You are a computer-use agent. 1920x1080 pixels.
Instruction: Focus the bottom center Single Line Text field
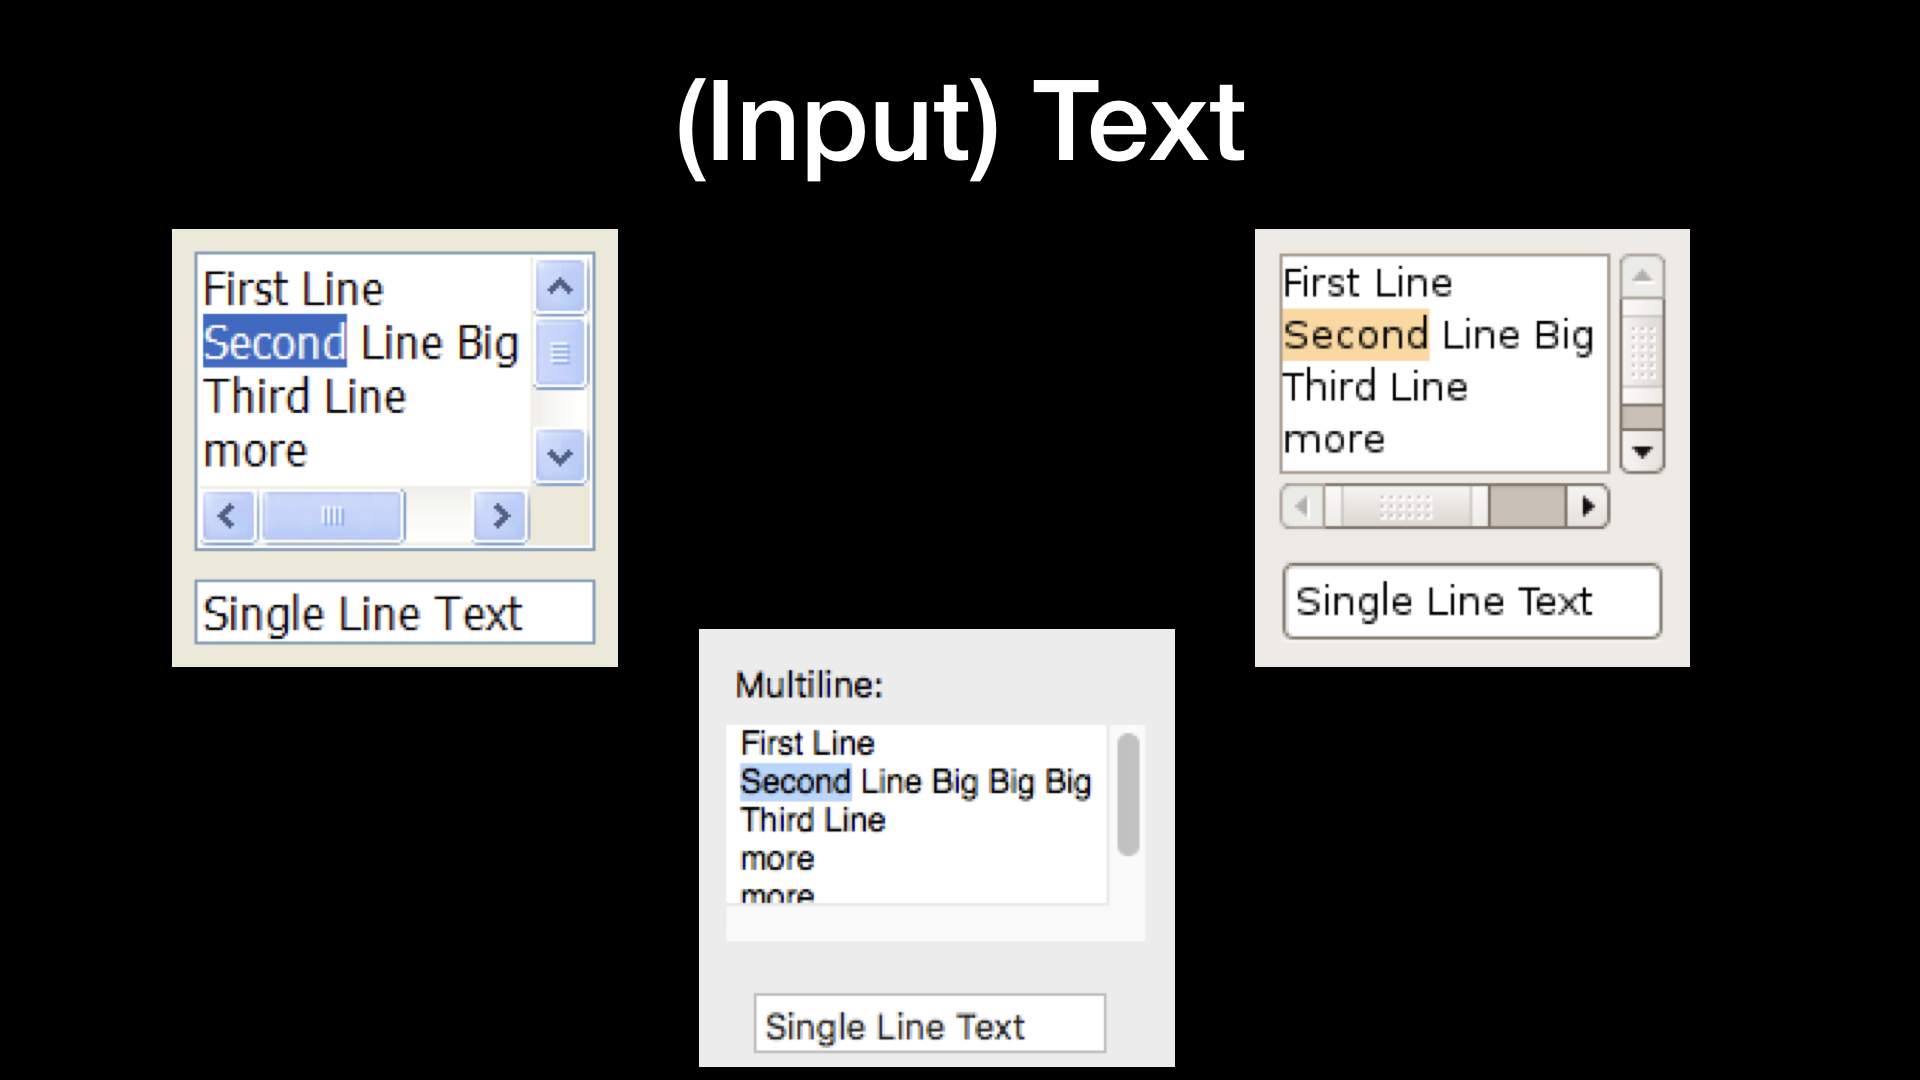[929, 1024]
